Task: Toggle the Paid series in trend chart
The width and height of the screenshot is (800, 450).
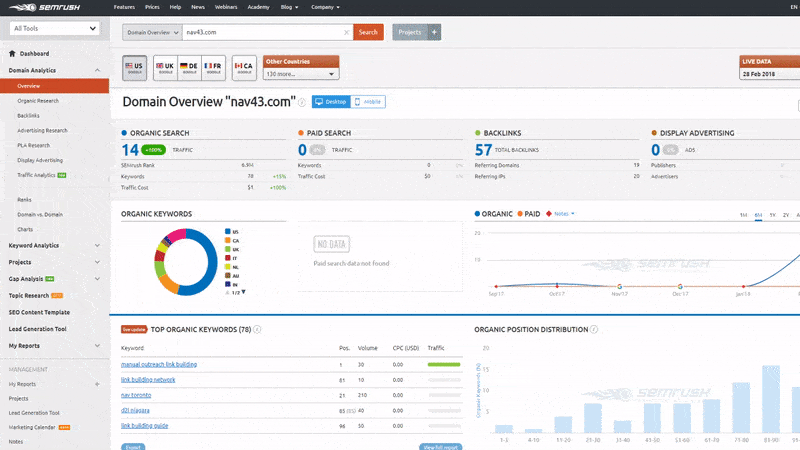Action: [529, 214]
